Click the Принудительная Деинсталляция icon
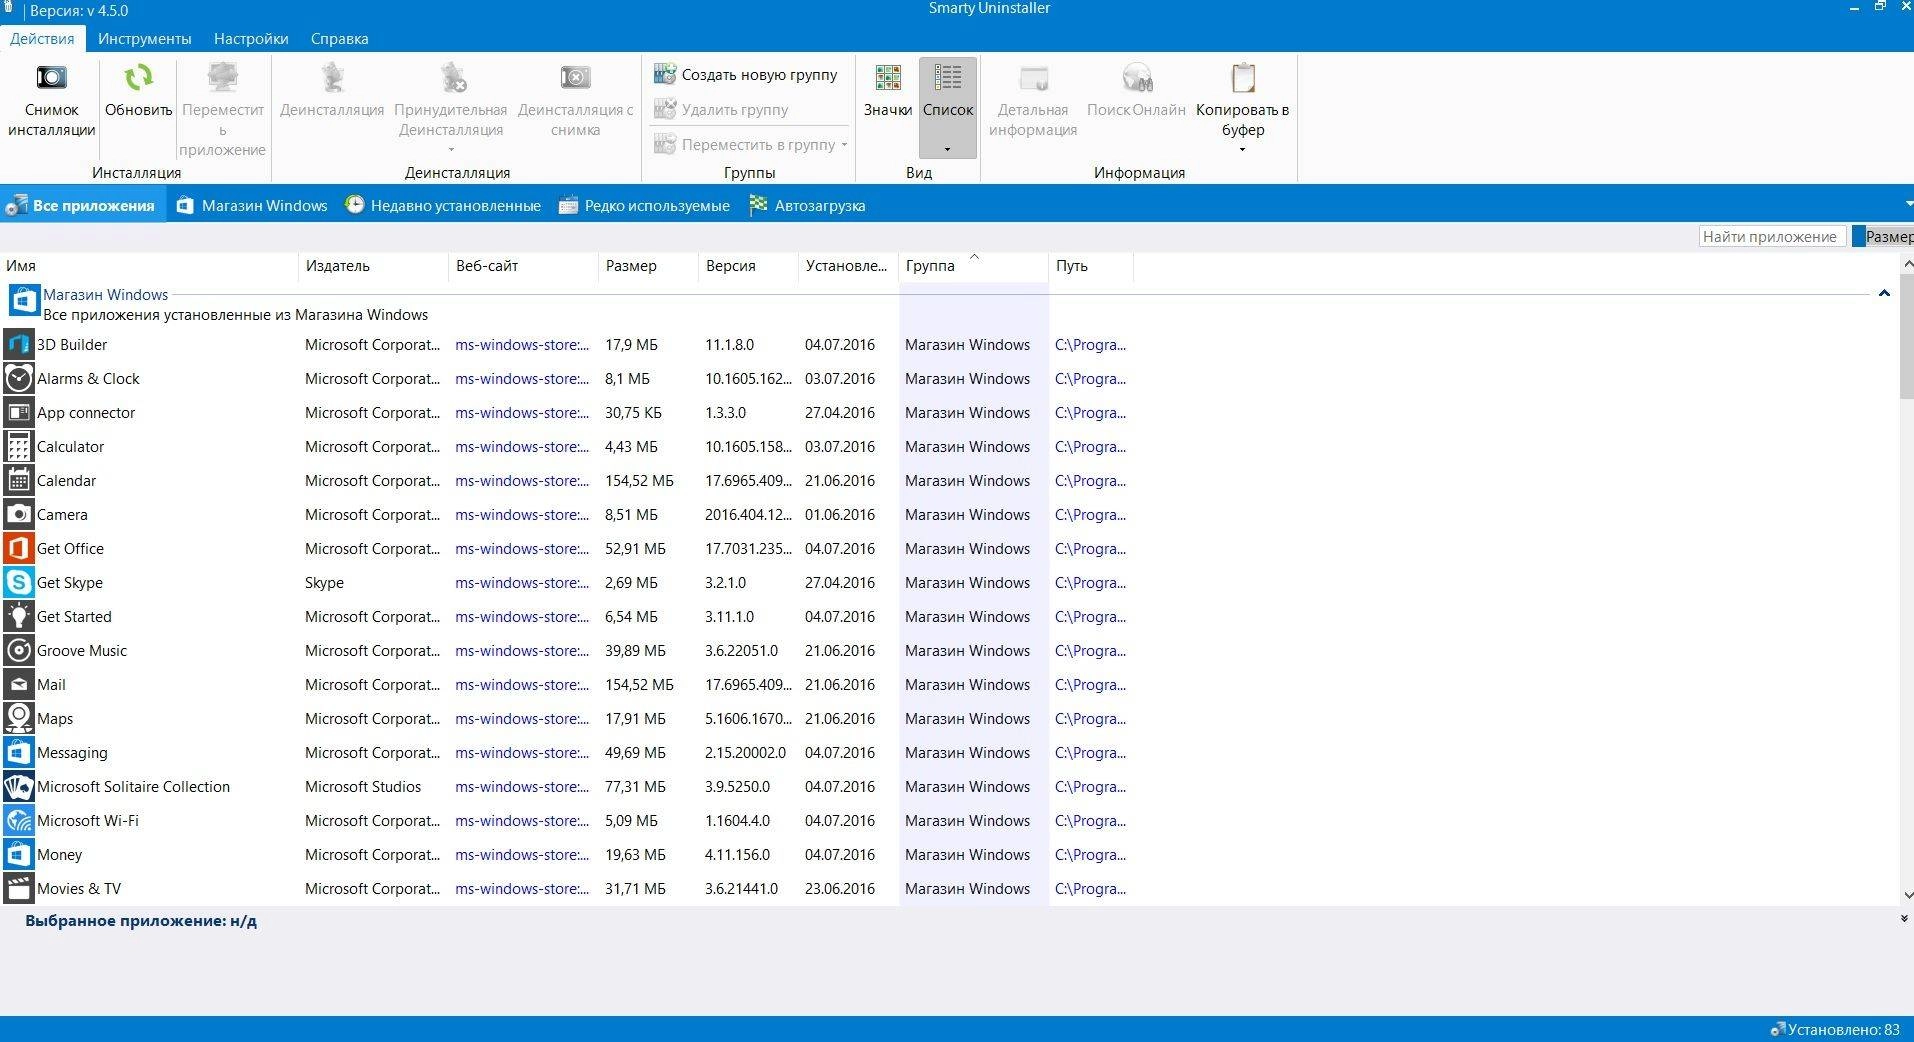The height and width of the screenshot is (1042, 1914). pos(452,78)
